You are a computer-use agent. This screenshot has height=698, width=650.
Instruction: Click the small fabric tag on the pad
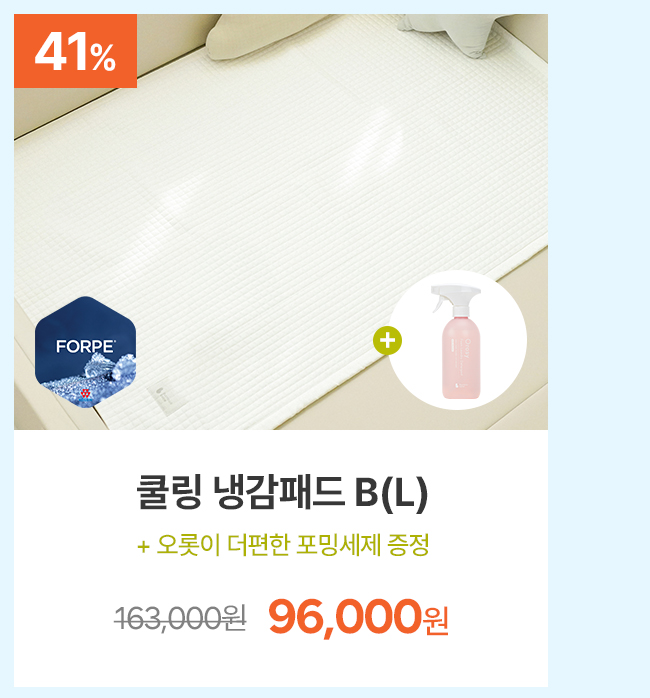pyautogui.click(x=167, y=397)
